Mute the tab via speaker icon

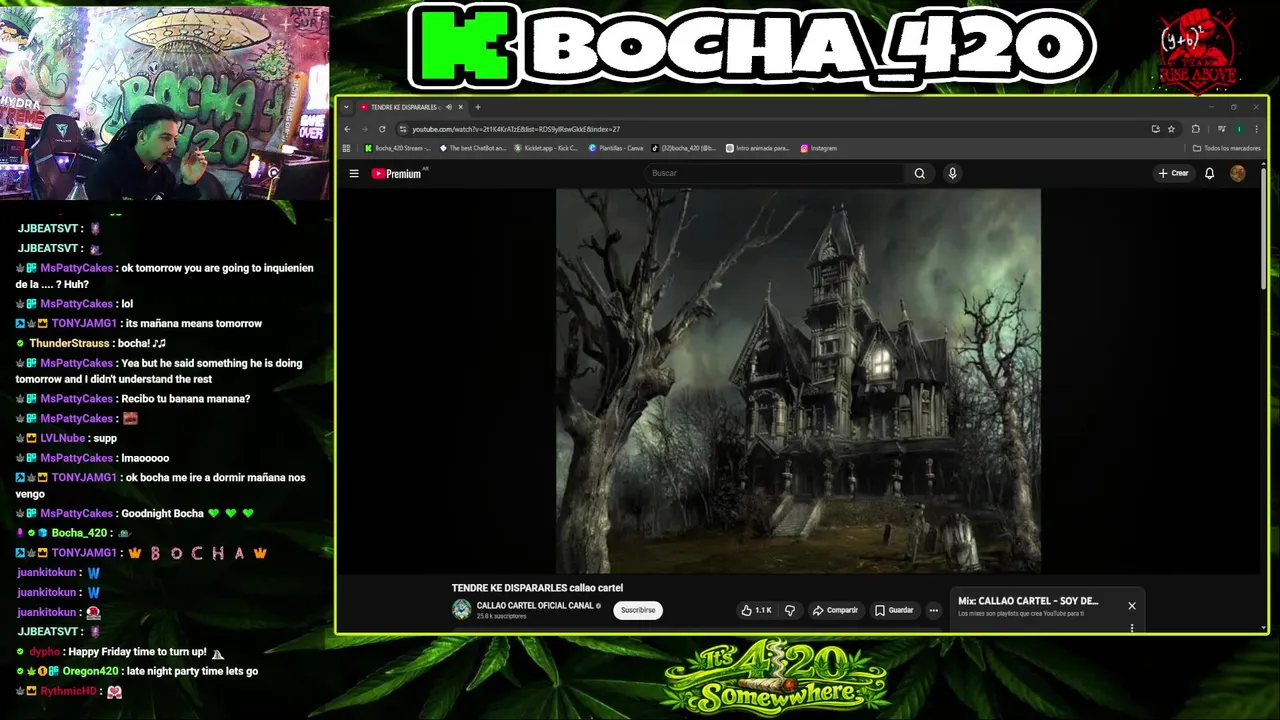(x=449, y=107)
